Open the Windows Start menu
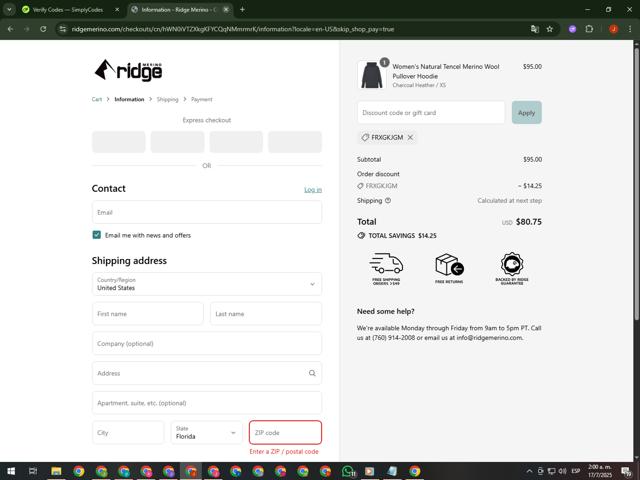Screen dimensions: 640x480 (x=11, y=471)
